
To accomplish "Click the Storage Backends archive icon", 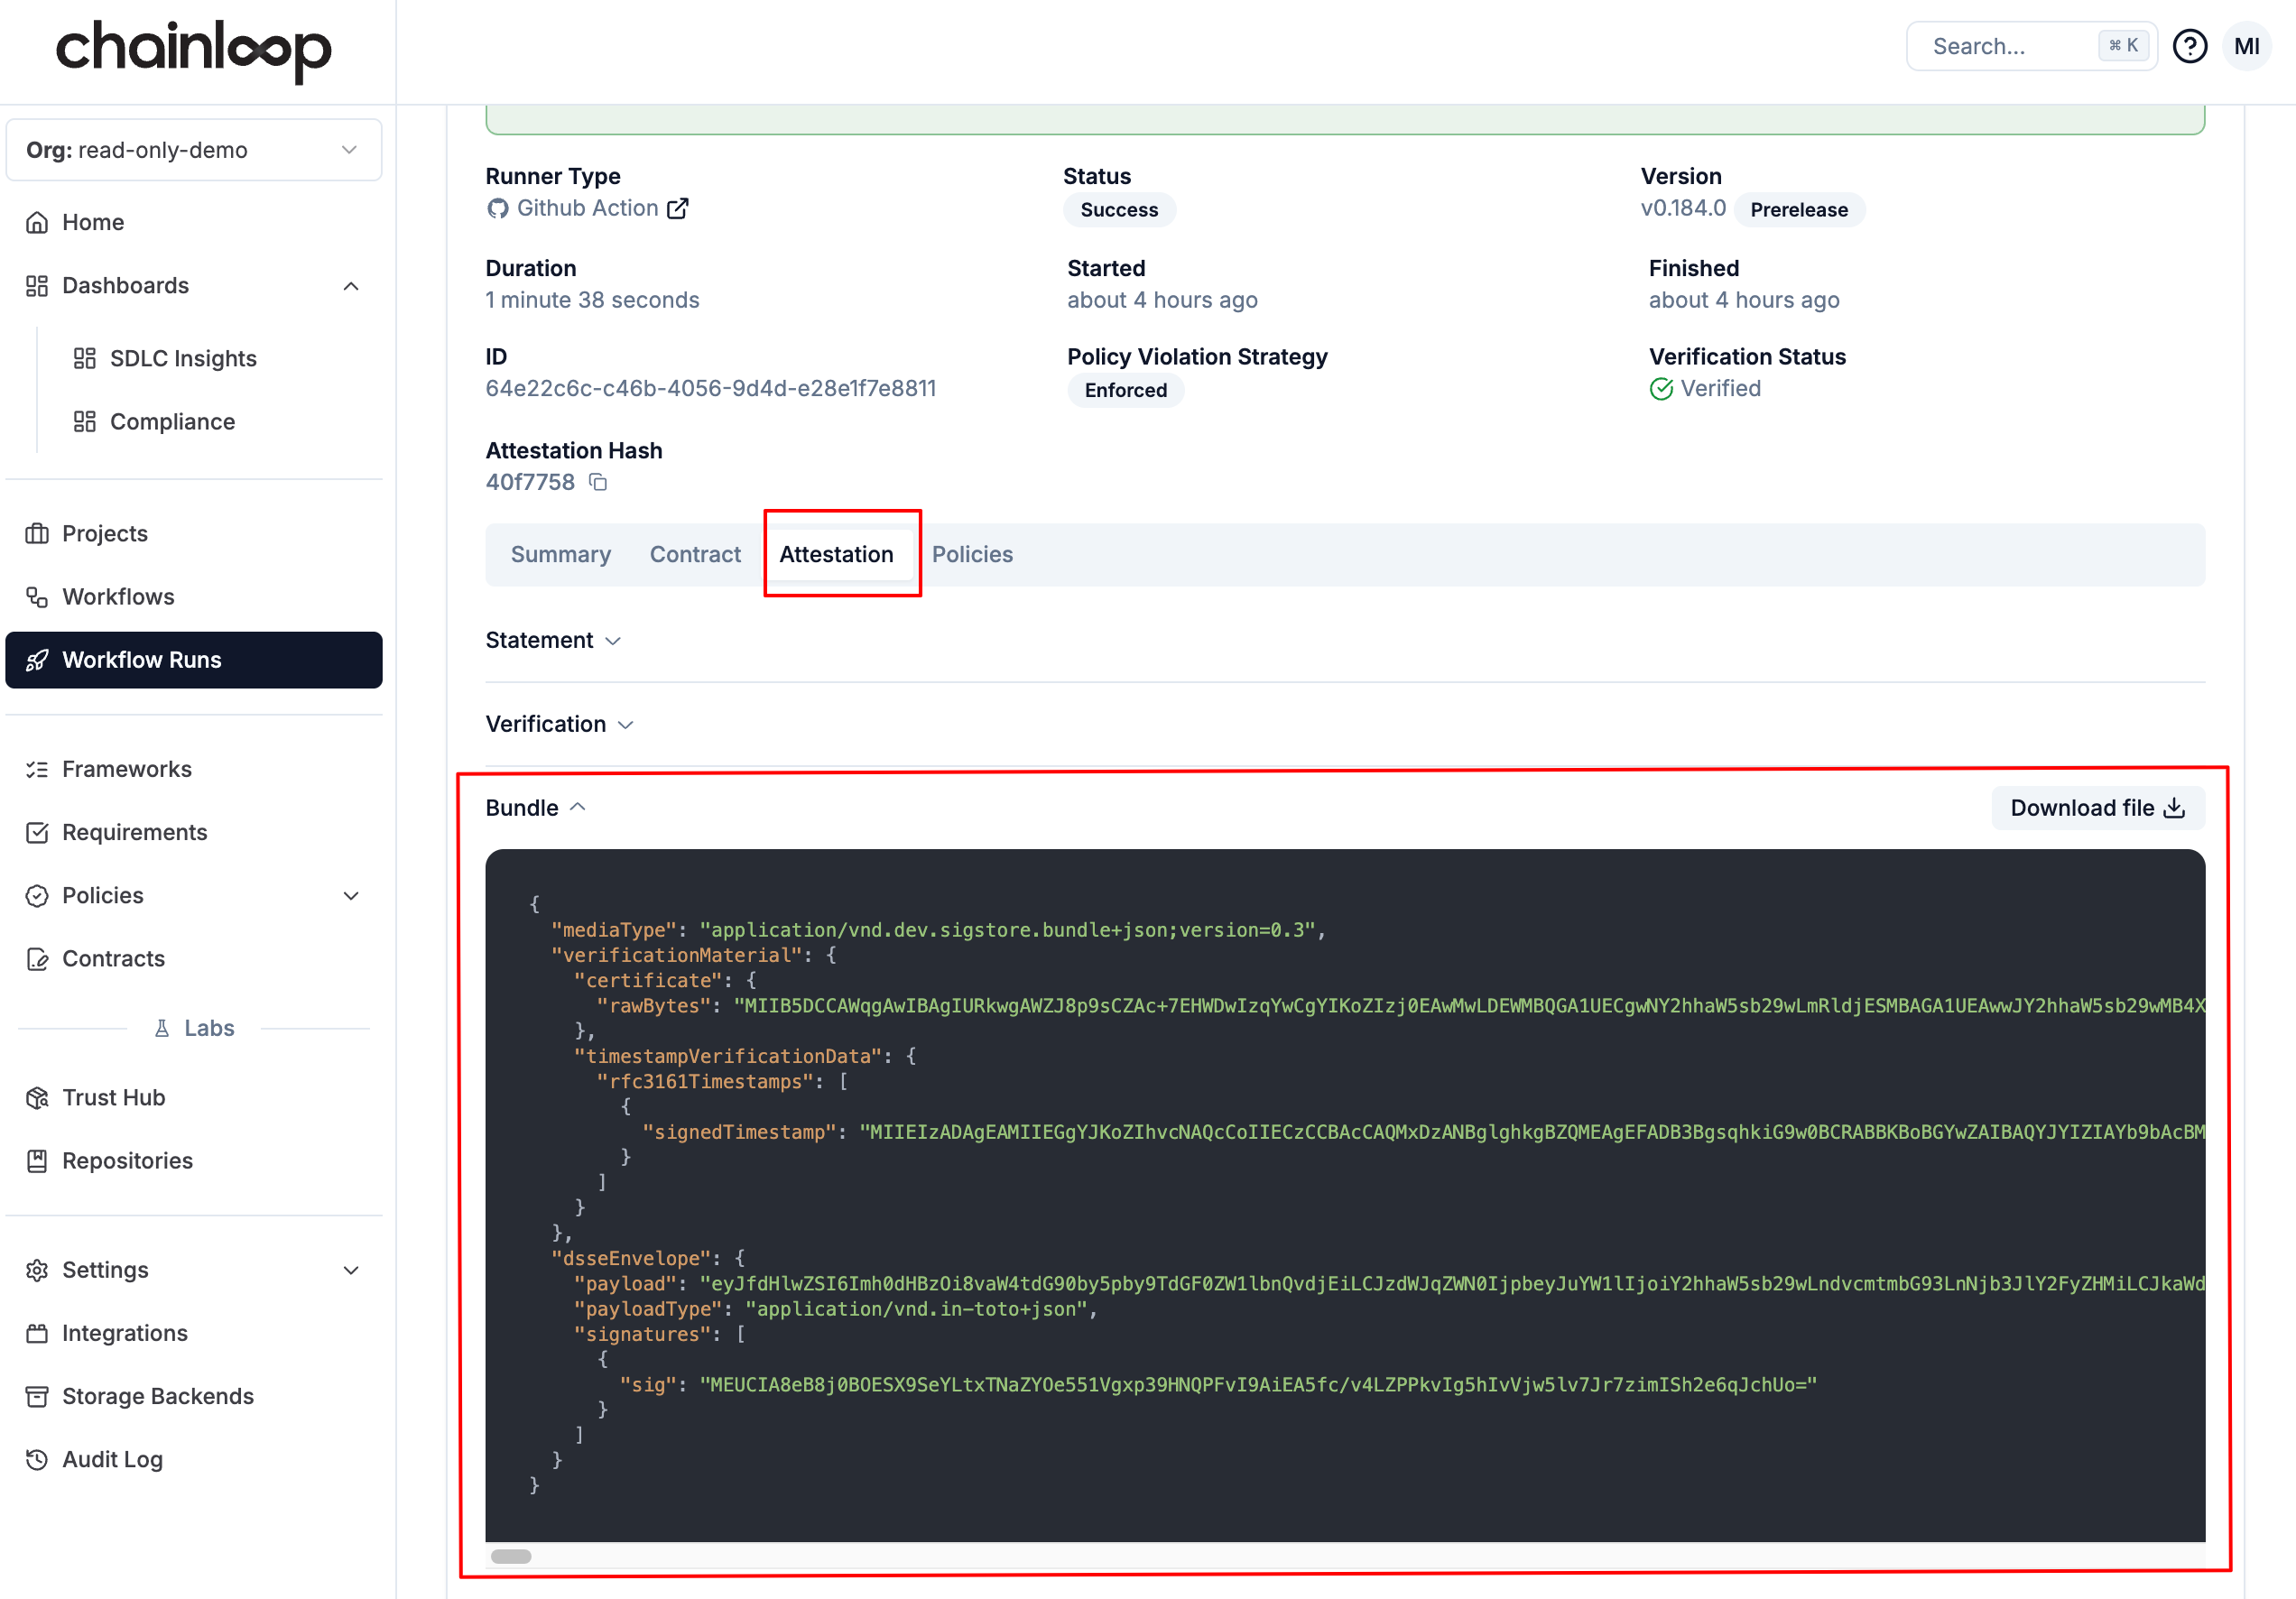I will click(x=37, y=1396).
